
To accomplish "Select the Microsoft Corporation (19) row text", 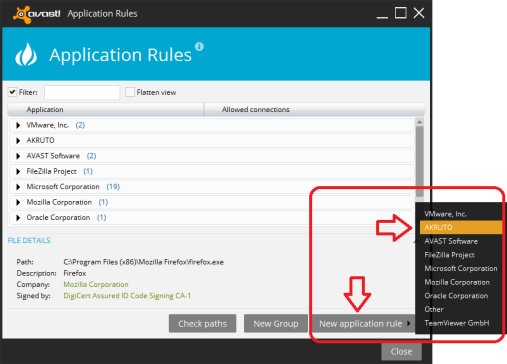I will click(x=73, y=187).
